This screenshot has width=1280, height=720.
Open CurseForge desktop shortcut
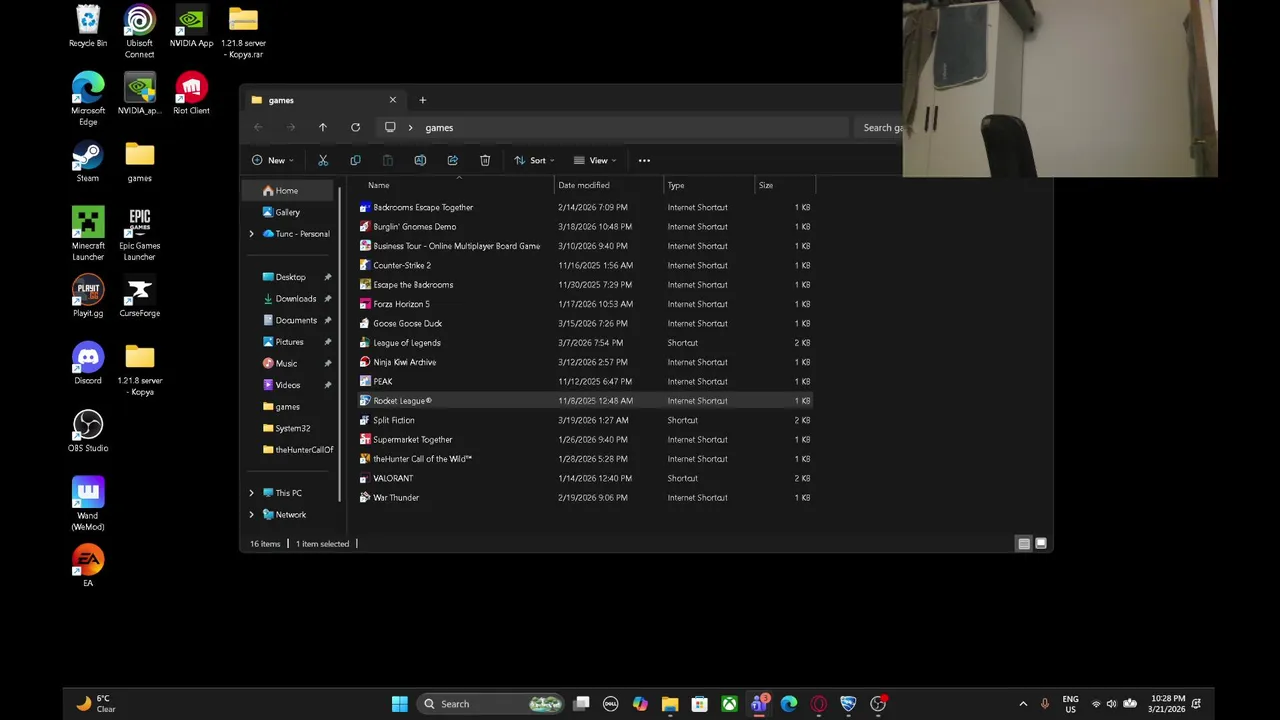pos(140,296)
